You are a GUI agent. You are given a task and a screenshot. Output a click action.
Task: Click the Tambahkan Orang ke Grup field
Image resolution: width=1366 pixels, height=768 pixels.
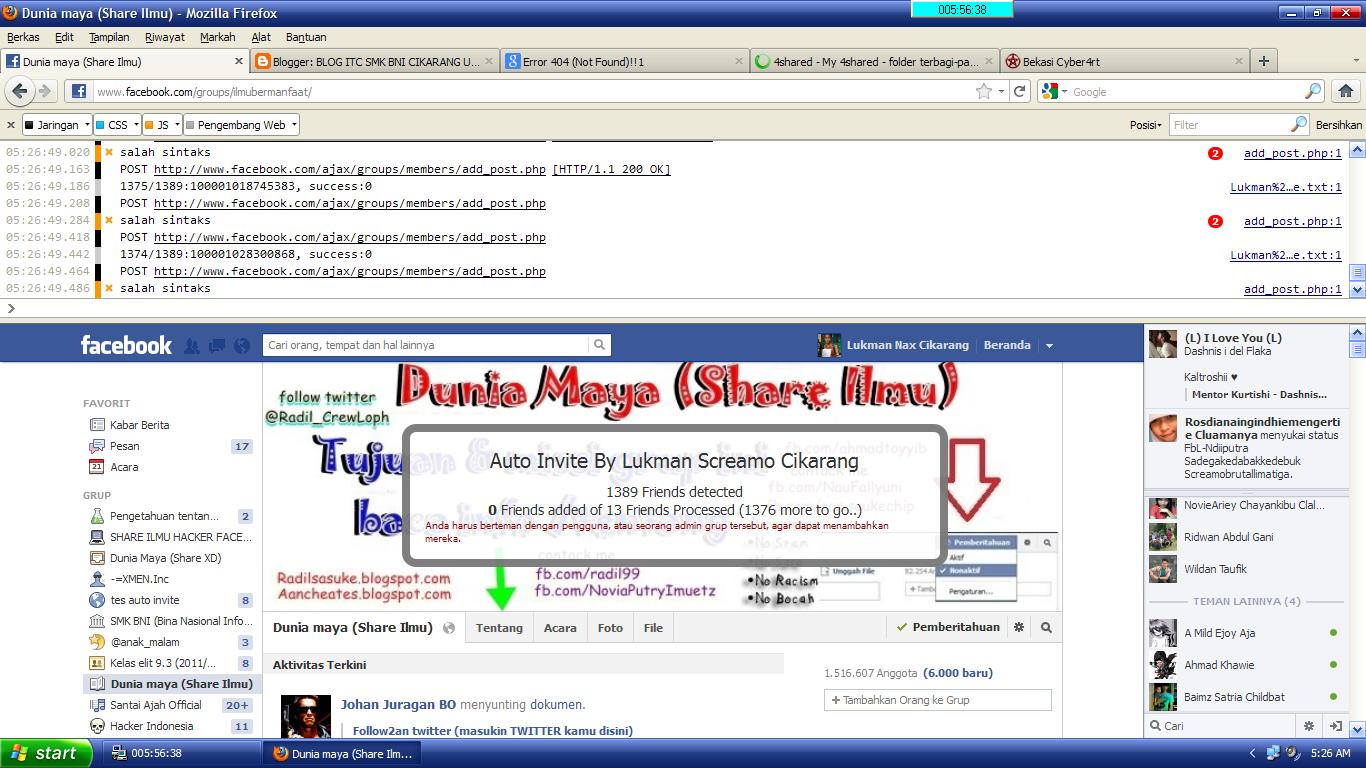(x=937, y=700)
